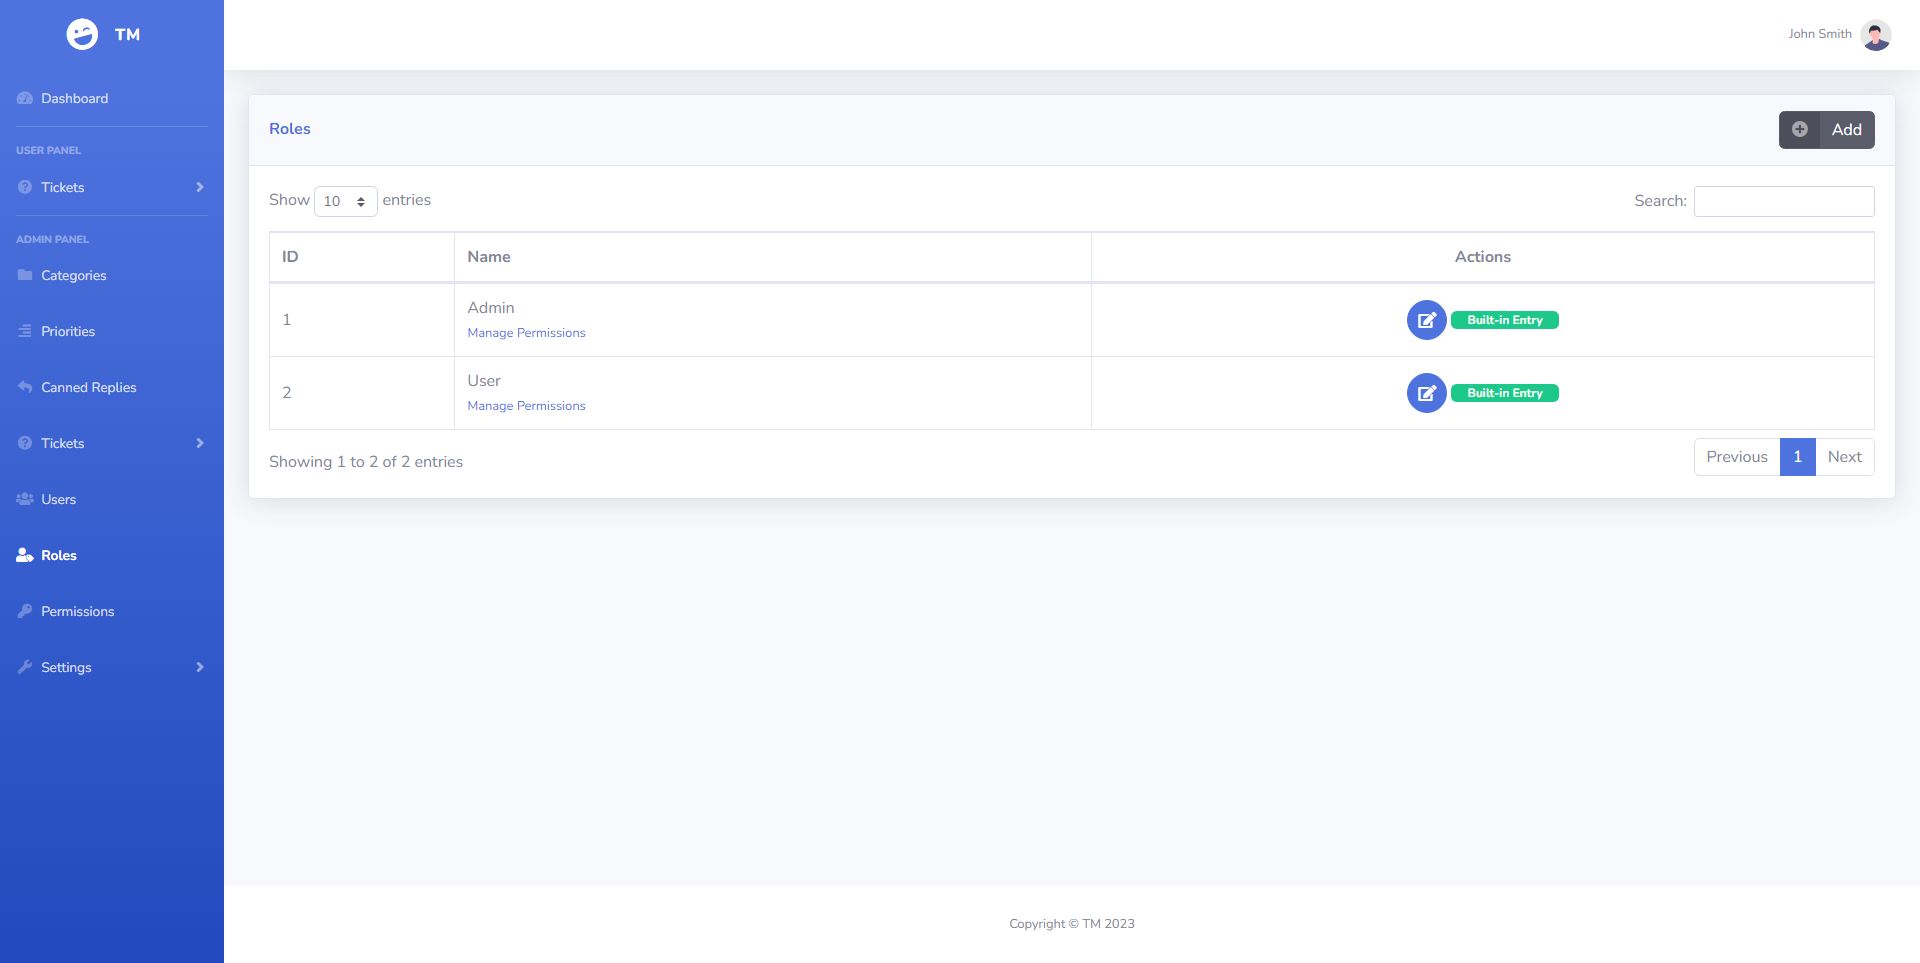Select Roles in the sidebar menu
Screen dimensions: 1920x963
click(x=58, y=555)
